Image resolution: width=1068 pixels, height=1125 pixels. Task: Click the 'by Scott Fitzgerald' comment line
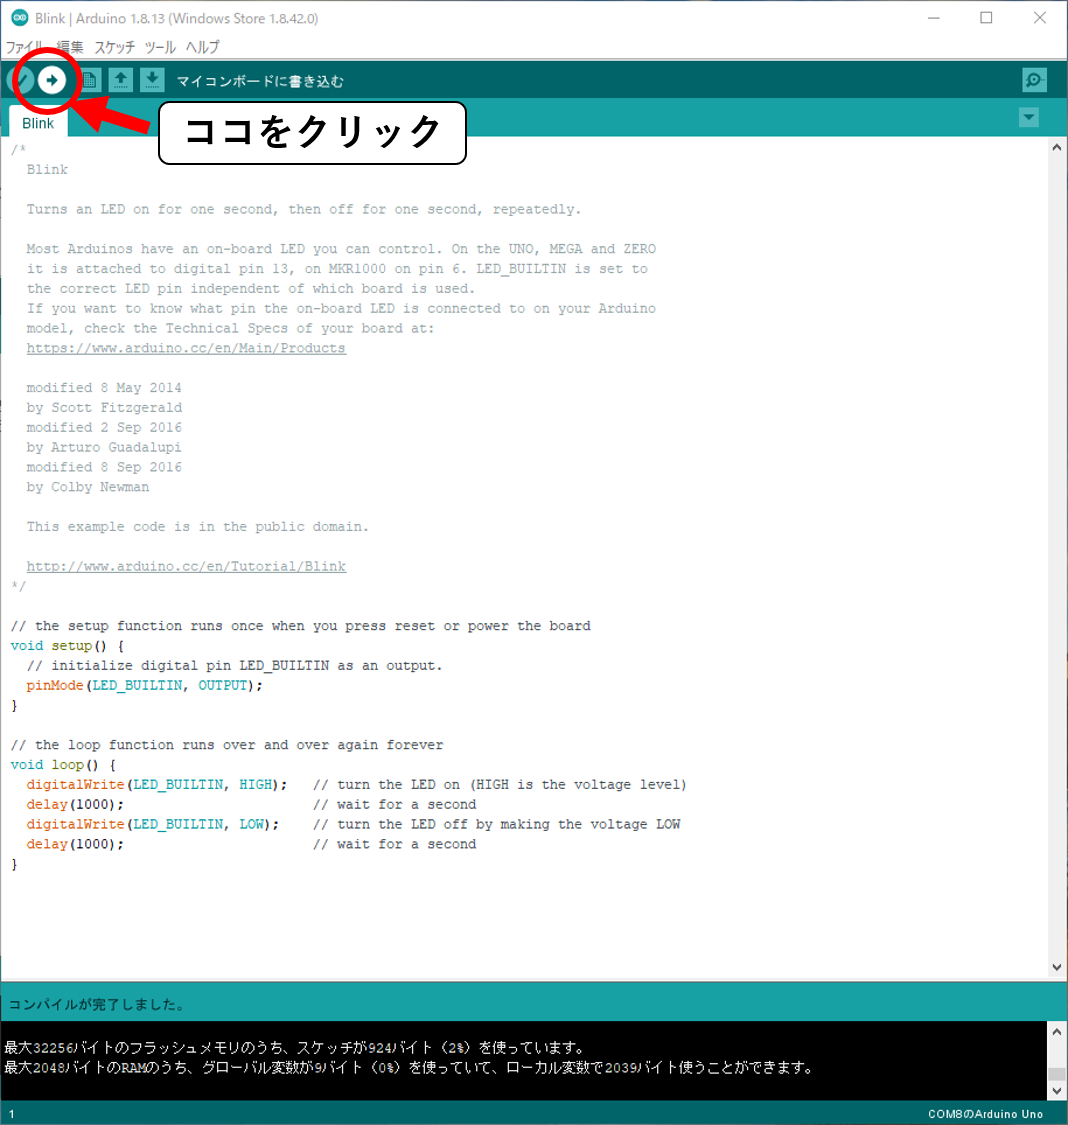pyautogui.click(x=104, y=408)
